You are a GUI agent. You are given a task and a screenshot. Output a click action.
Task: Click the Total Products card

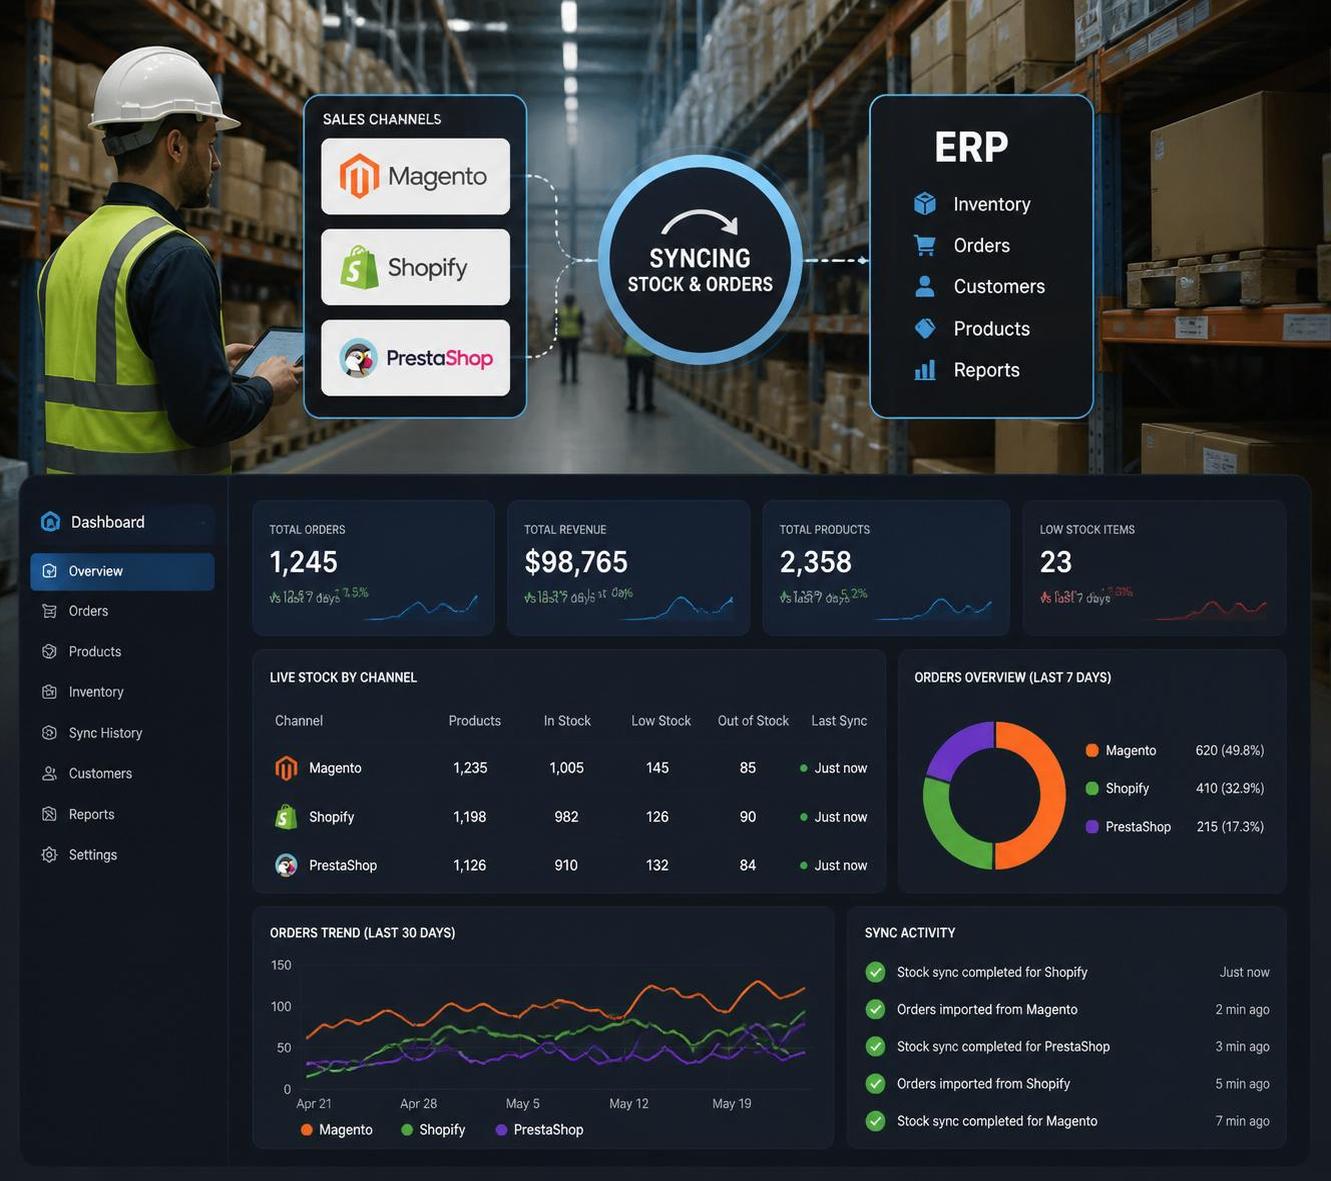tap(886, 568)
